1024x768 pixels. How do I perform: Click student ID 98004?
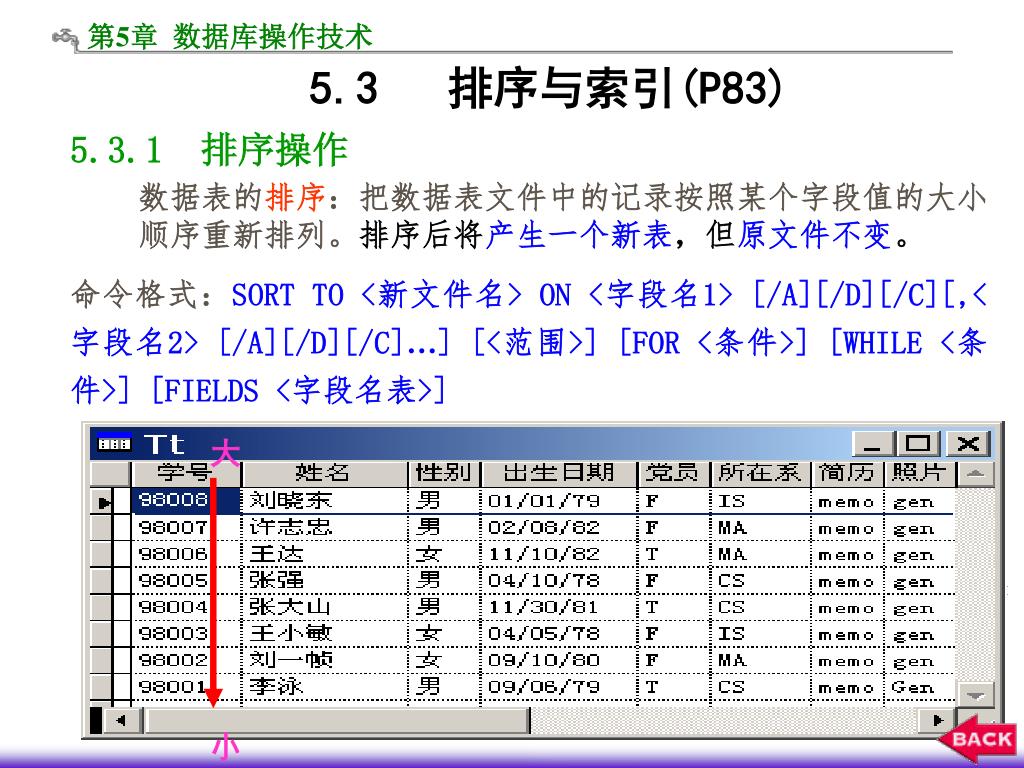tap(174, 607)
